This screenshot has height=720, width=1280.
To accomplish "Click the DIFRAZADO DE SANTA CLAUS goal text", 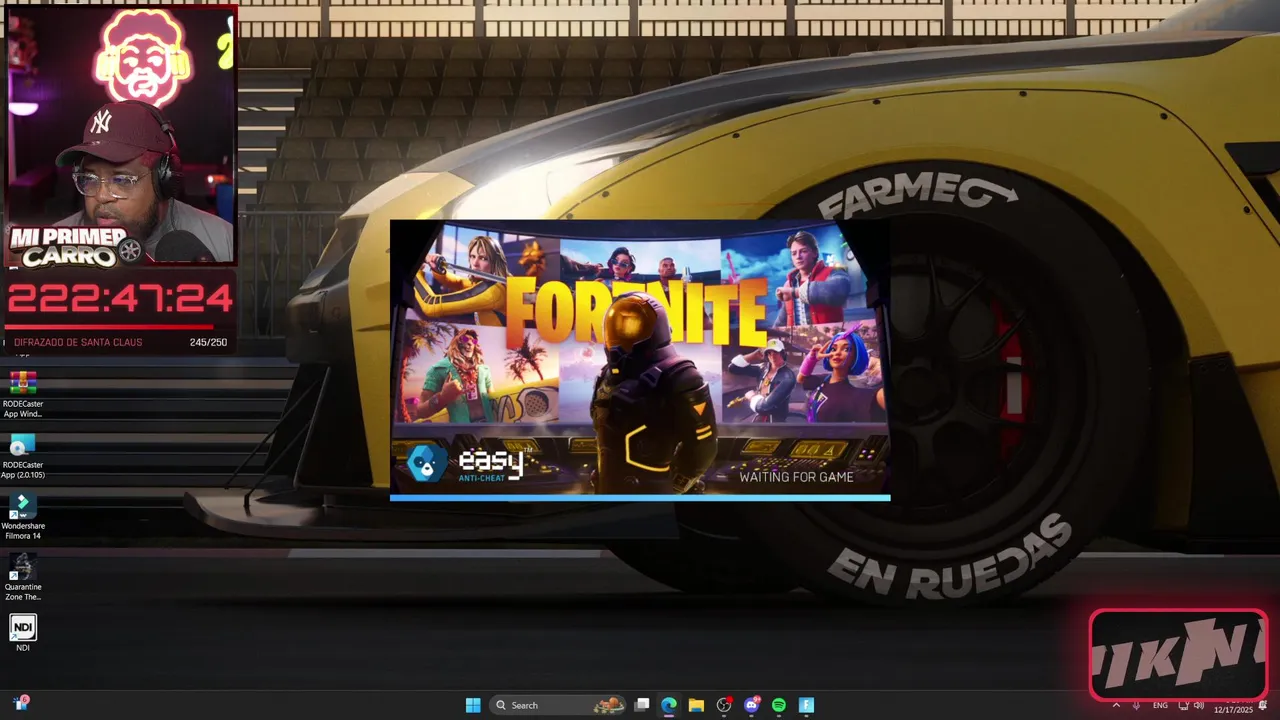I will [78, 342].
